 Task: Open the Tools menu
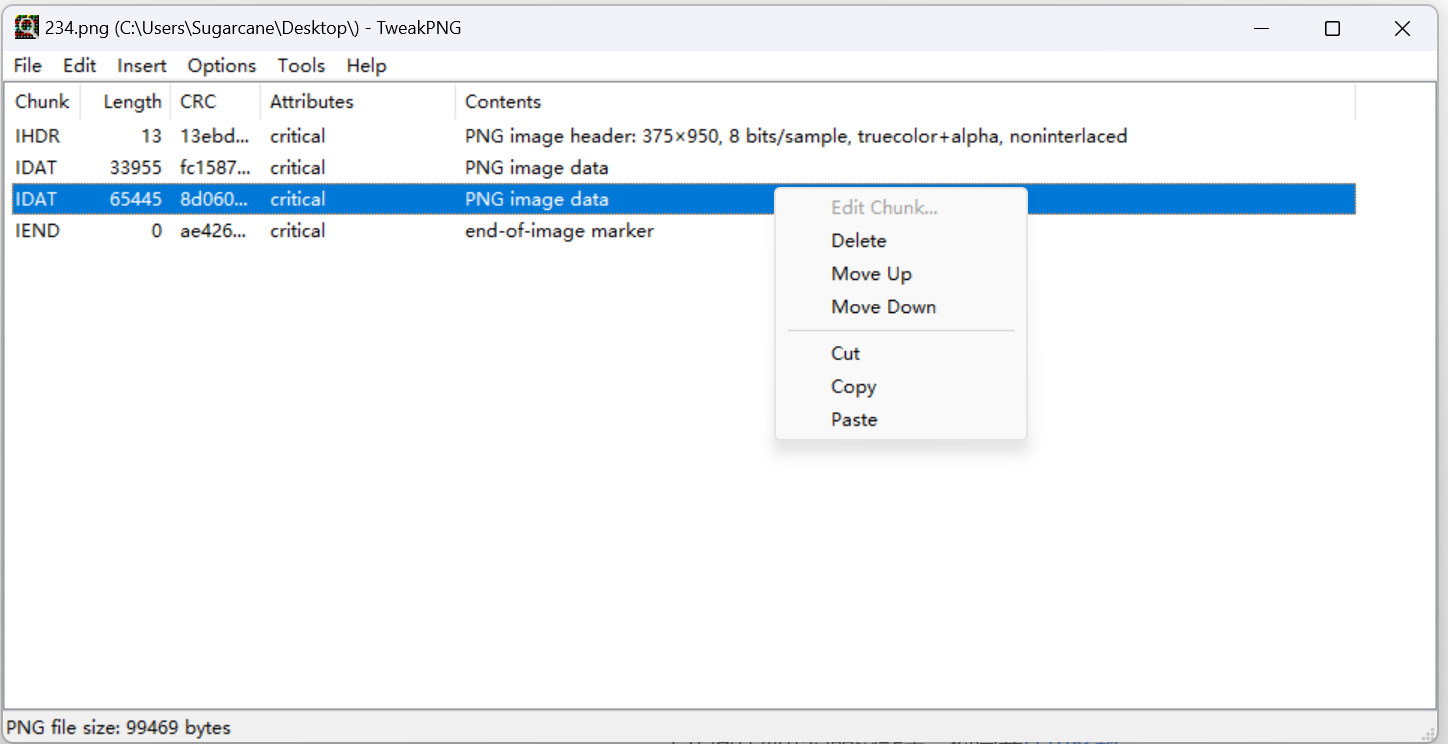[301, 66]
